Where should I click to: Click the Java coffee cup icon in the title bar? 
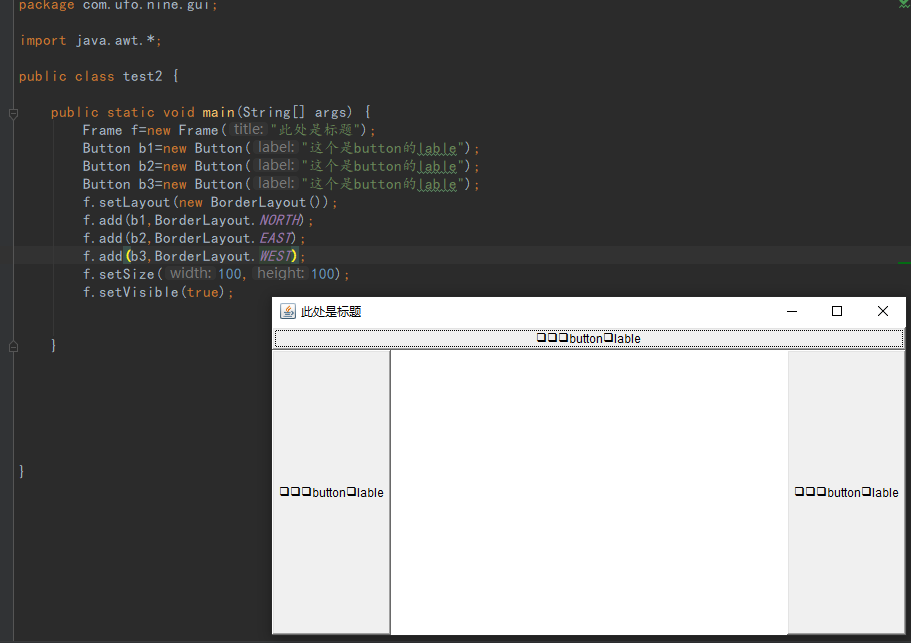(x=288, y=311)
